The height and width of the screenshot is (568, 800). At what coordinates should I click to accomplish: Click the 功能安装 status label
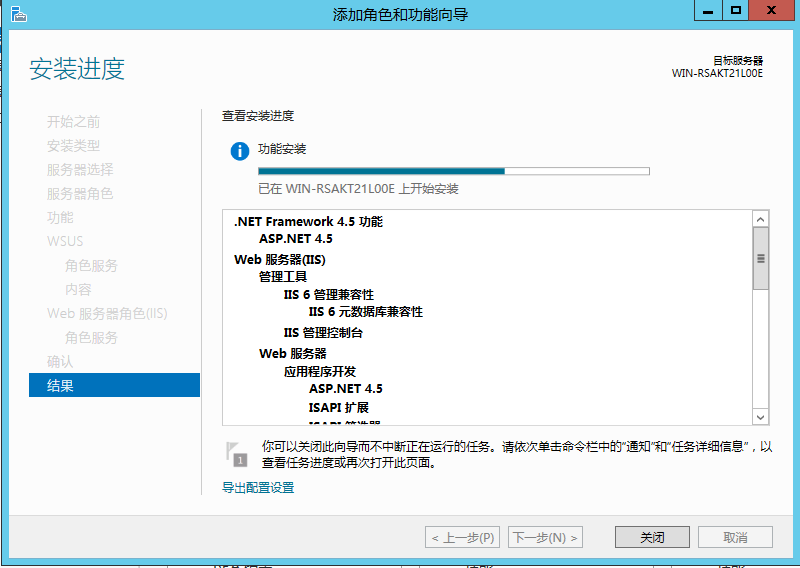(x=282, y=149)
